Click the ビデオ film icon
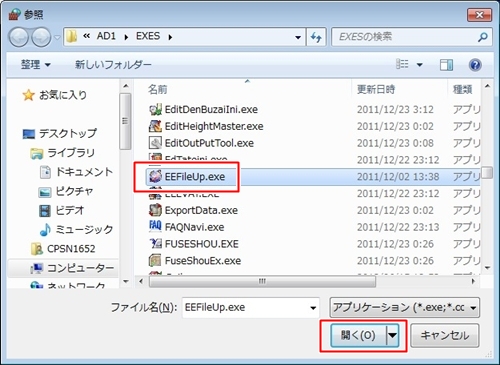Image resolution: width=500 pixels, height=365 pixels. [x=45, y=211]
